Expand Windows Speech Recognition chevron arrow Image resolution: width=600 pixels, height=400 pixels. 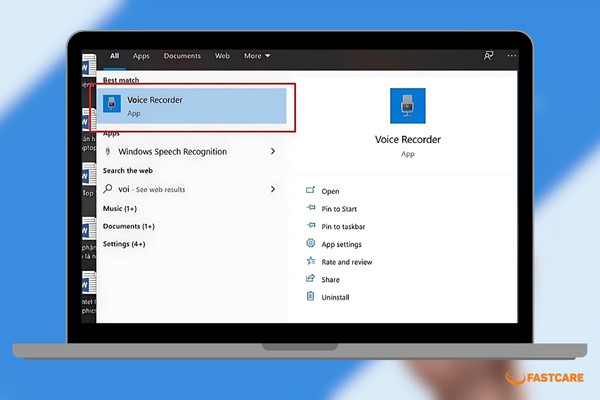point(273,151)
